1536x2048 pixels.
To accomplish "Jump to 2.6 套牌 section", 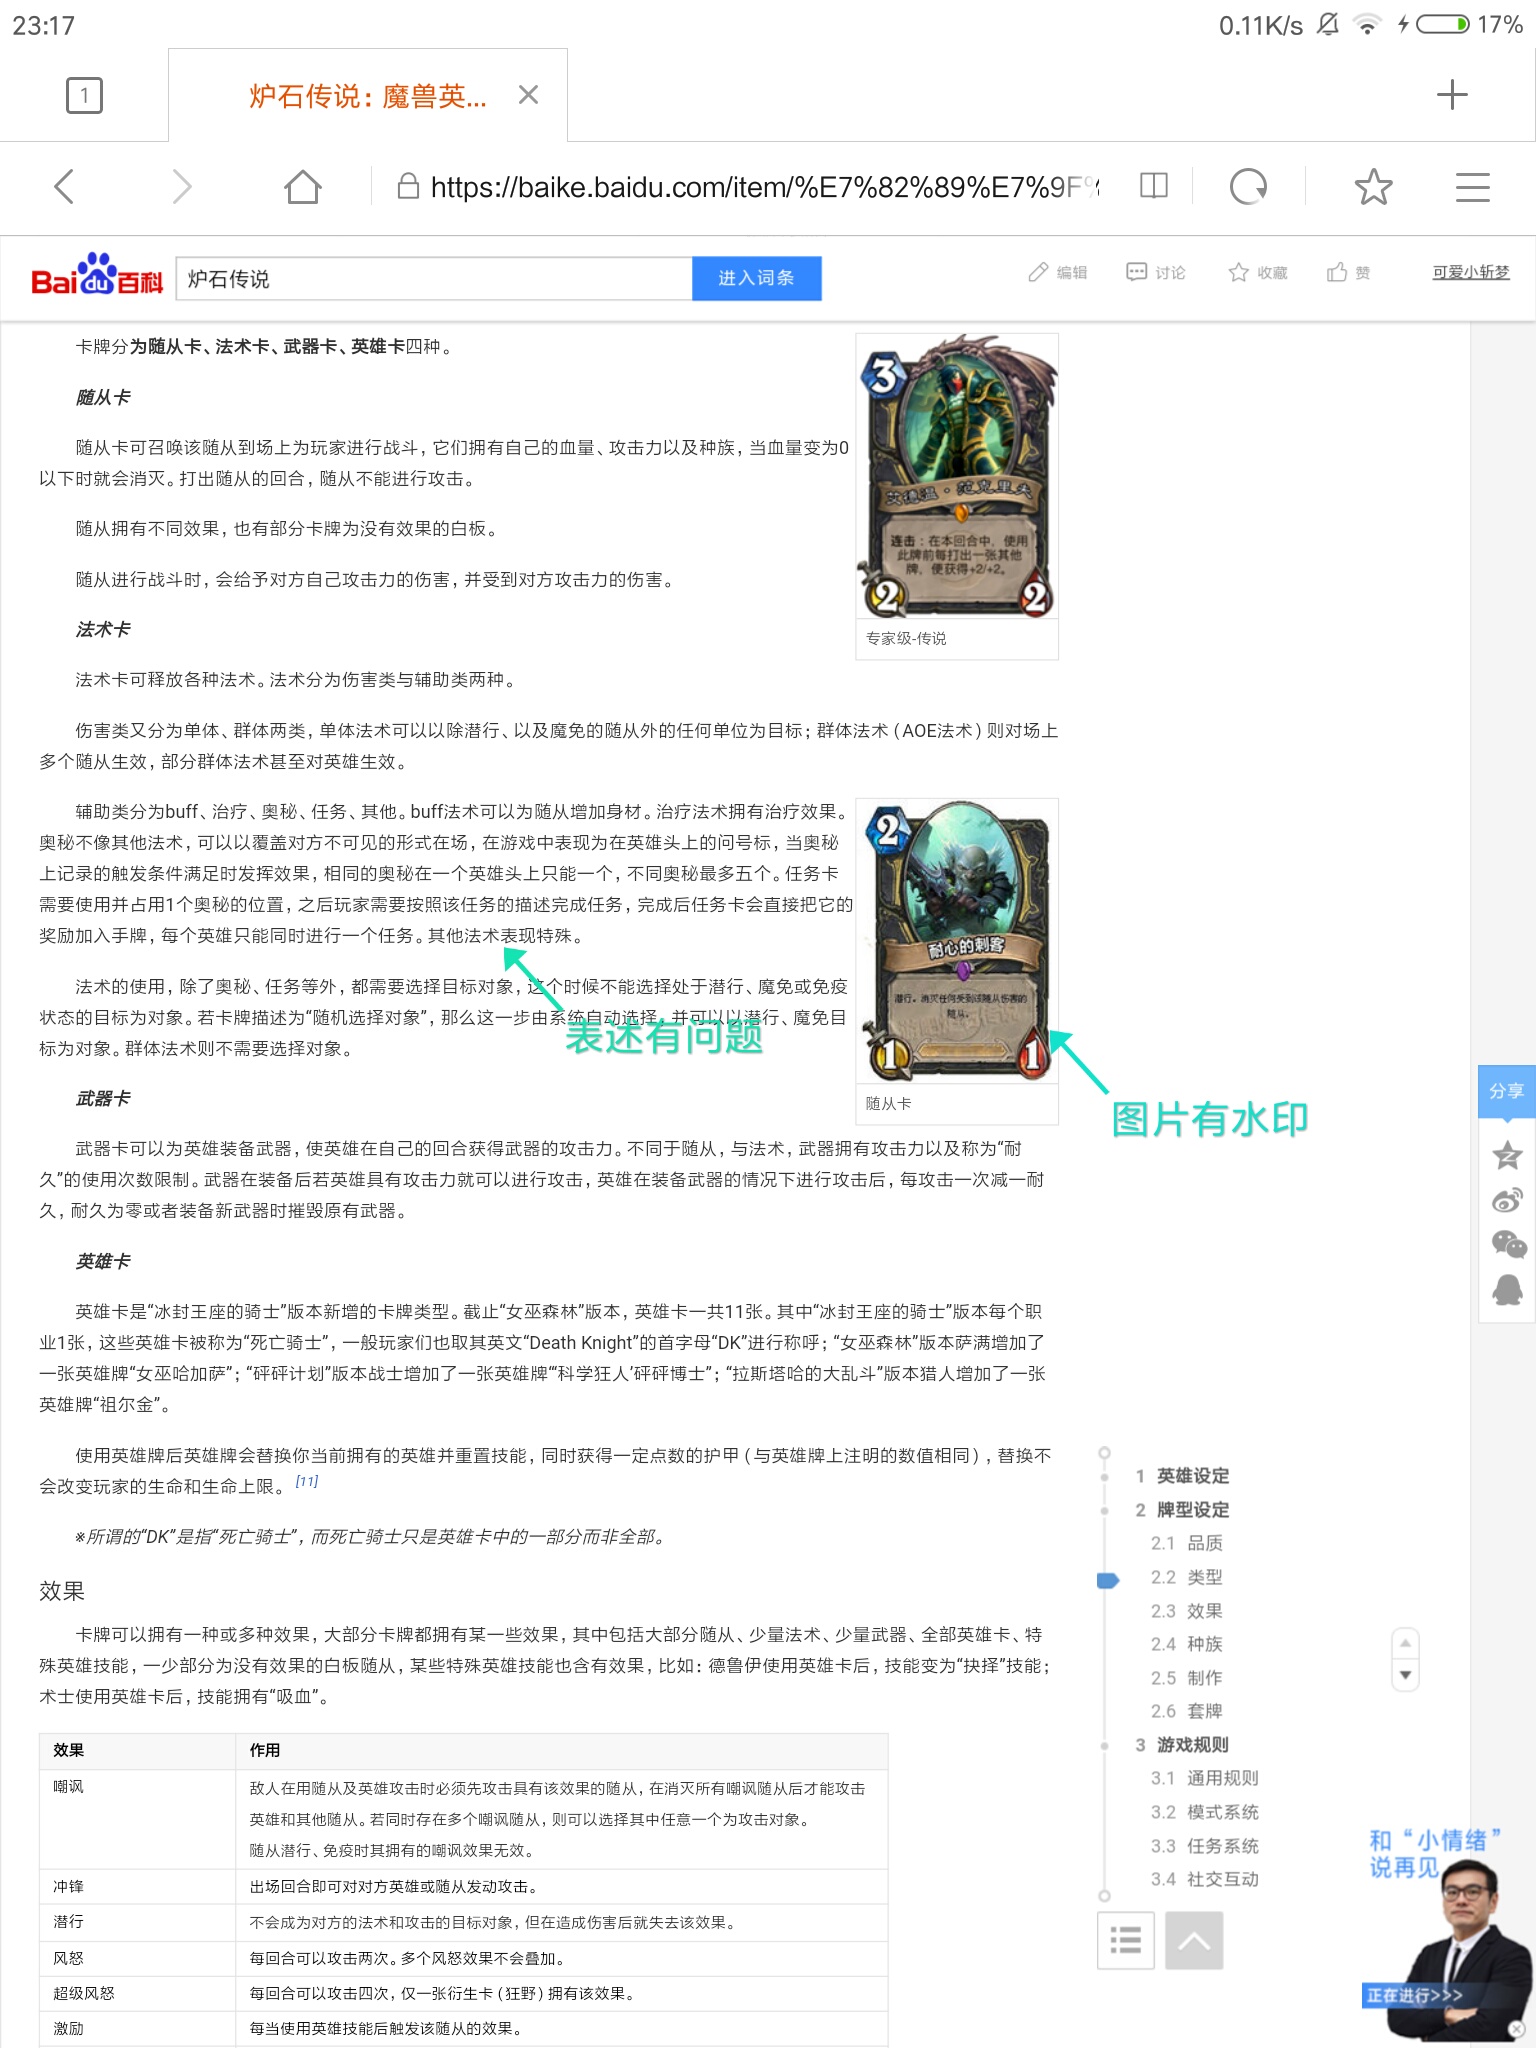I will (1187, 1711).
